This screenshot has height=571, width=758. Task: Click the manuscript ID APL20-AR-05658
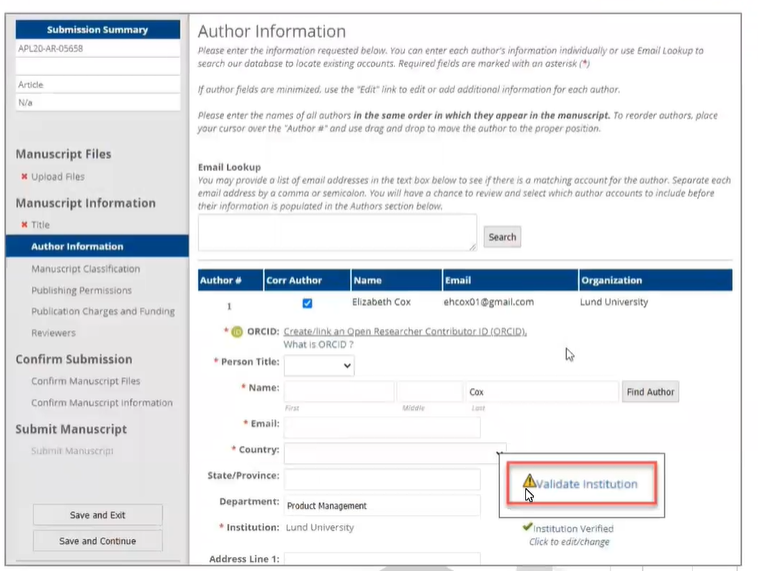(x=98, y=48)
